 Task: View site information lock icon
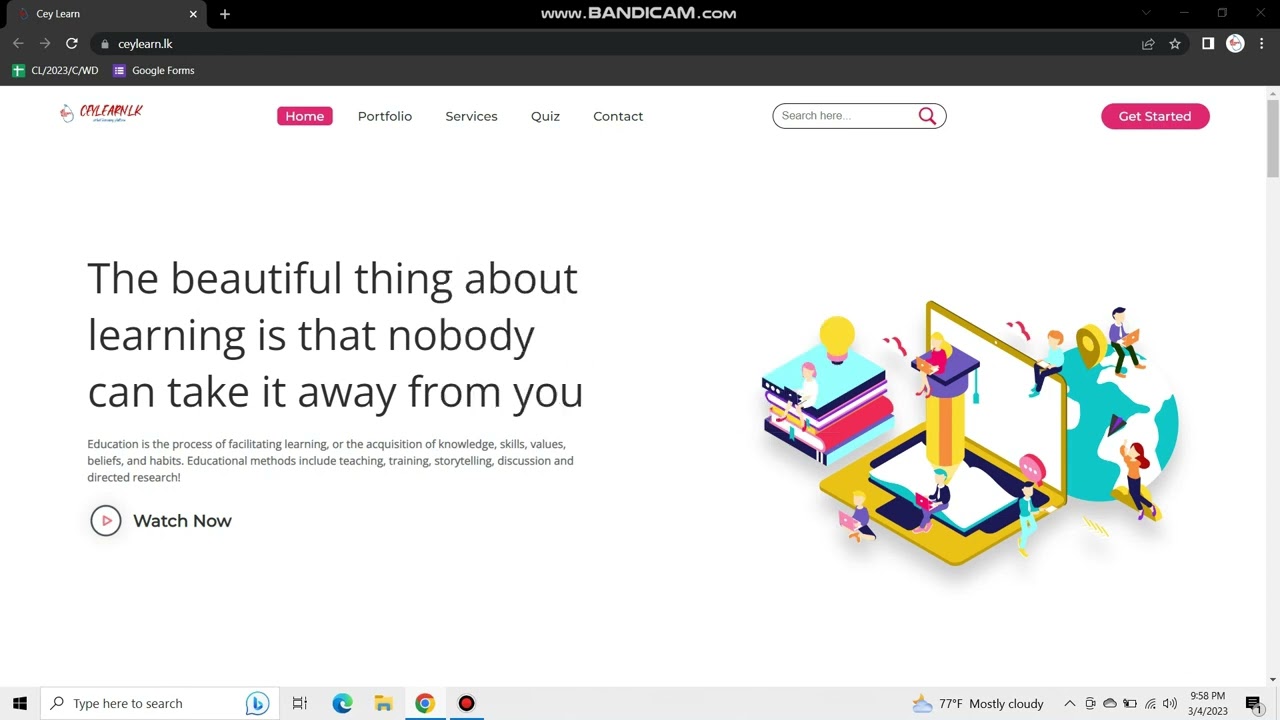[105, 44]
